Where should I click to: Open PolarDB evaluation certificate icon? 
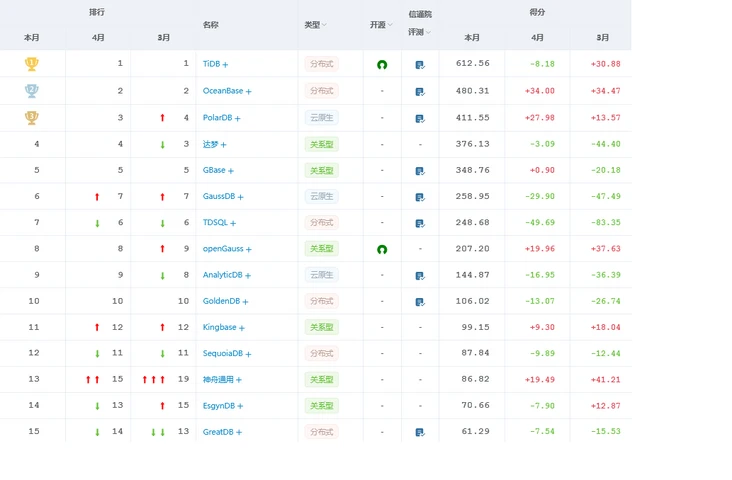pos(420,119)
